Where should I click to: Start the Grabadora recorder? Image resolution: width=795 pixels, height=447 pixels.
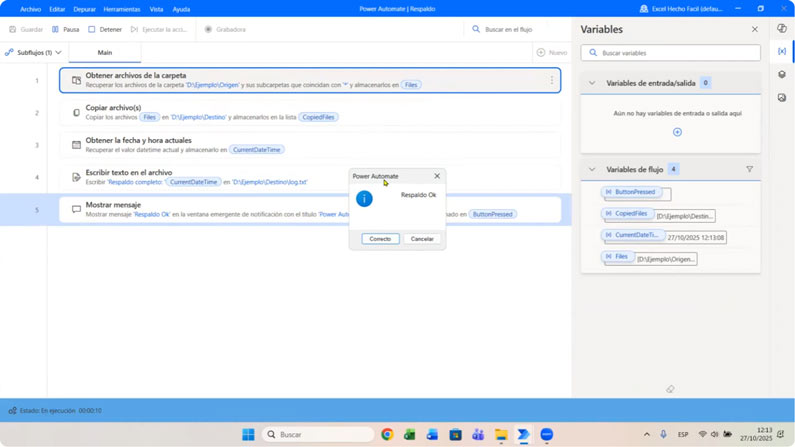click(225, 29)
